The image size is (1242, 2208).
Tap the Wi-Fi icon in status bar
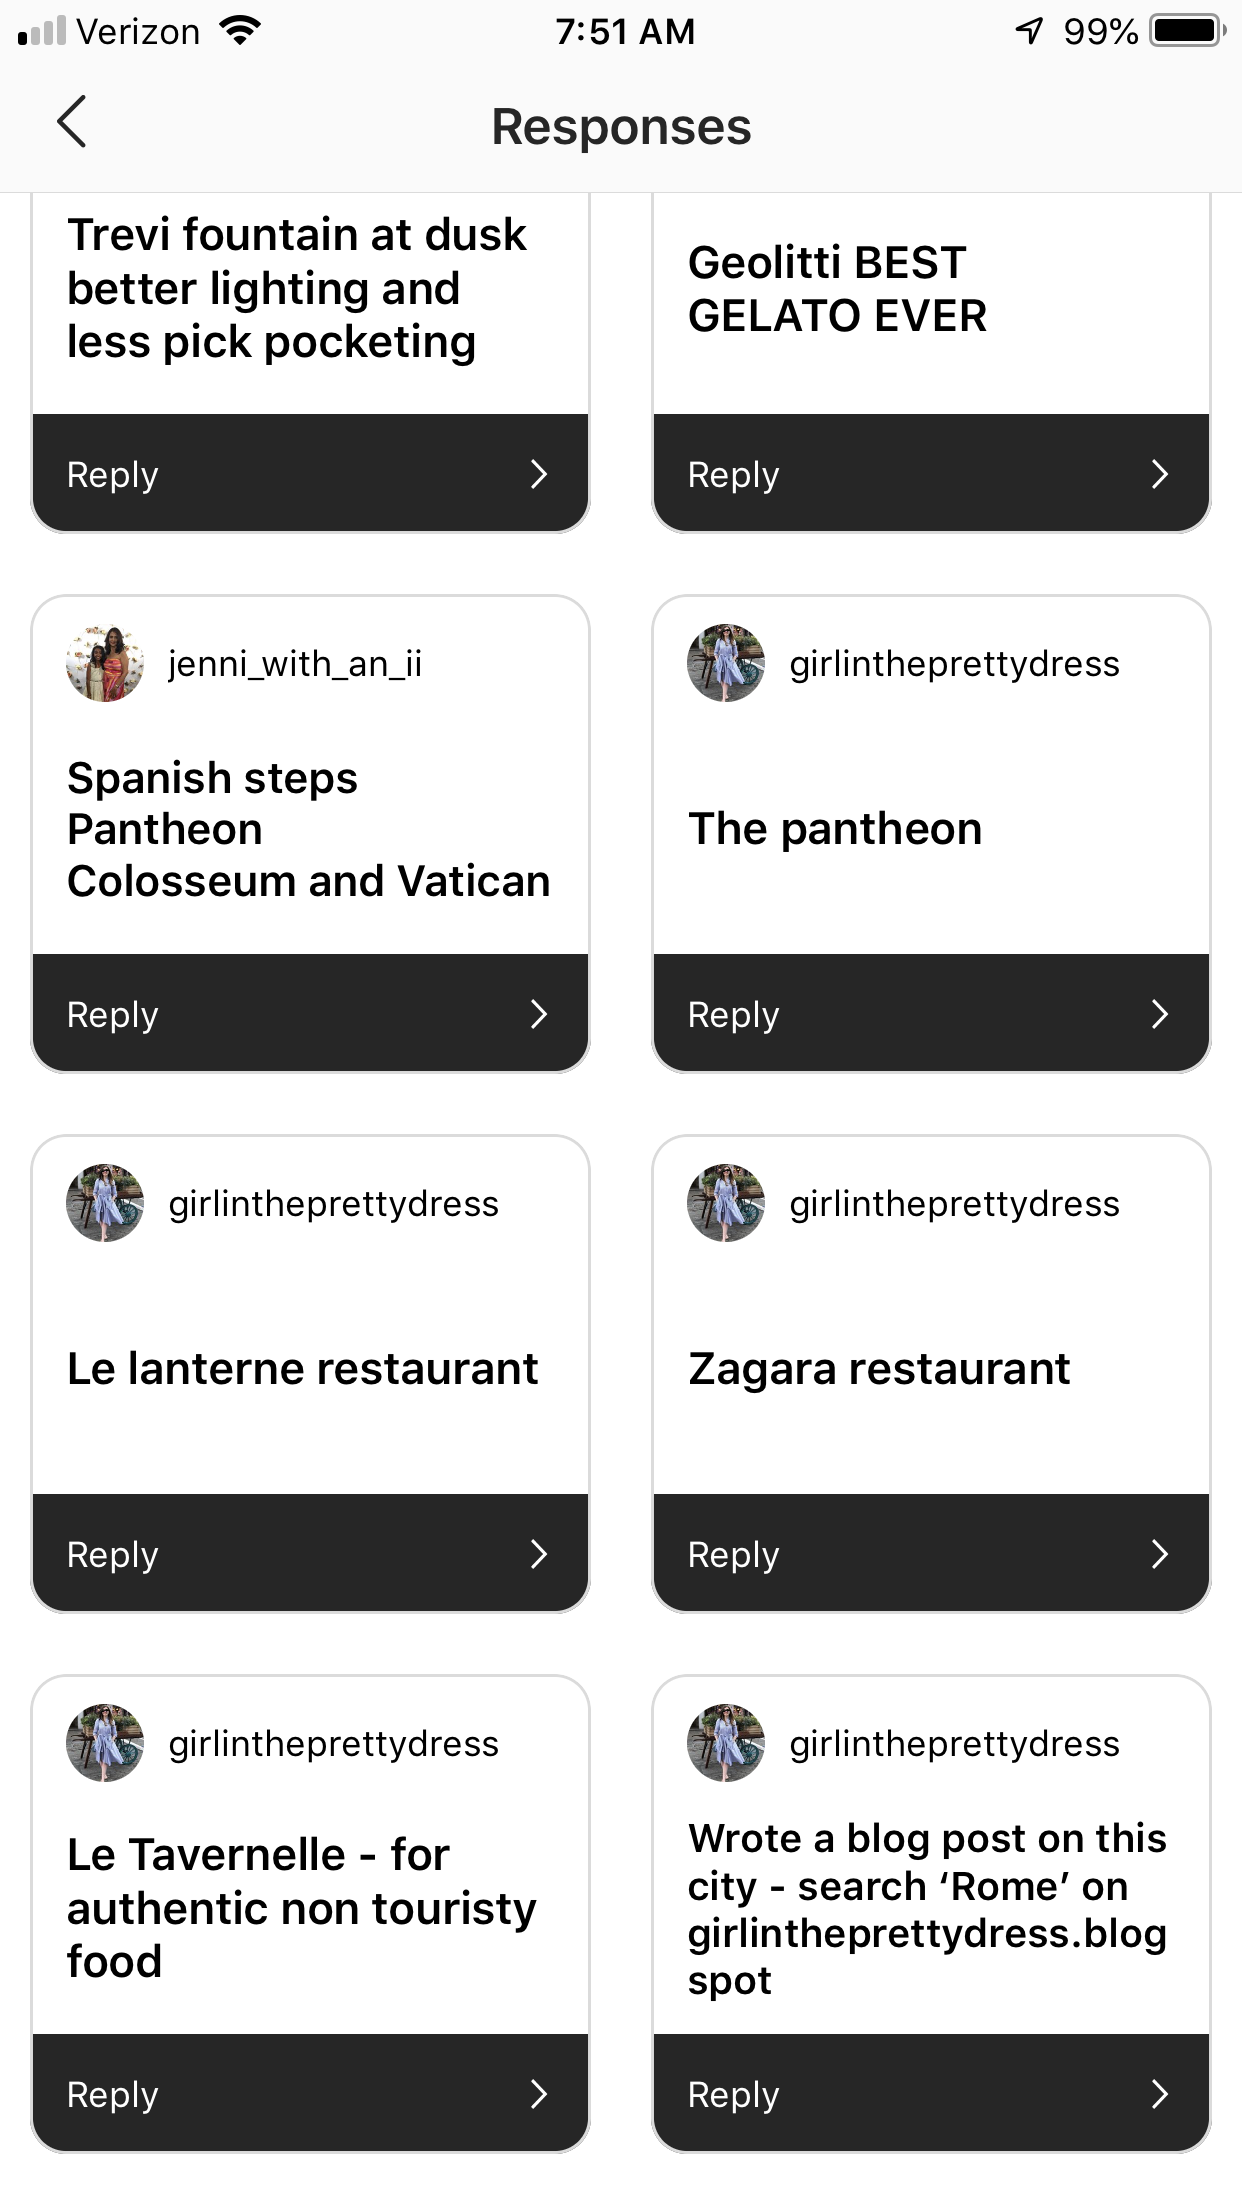239,32
